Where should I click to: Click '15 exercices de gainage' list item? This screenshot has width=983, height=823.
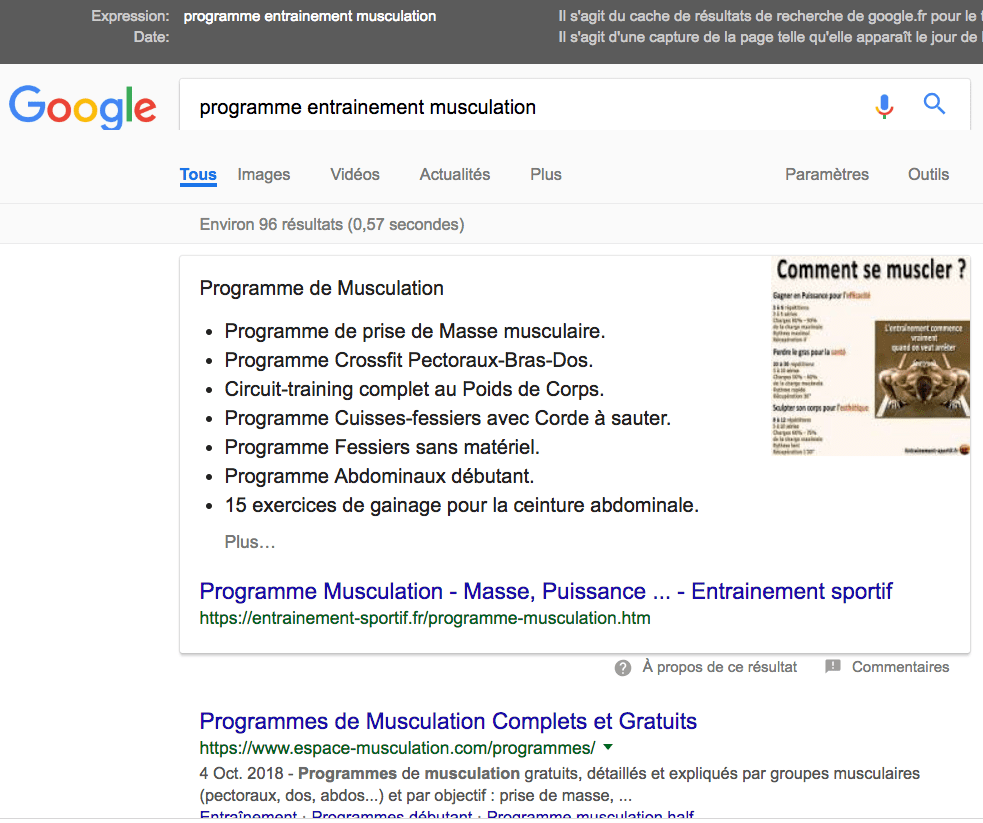[x=462, y=505]
